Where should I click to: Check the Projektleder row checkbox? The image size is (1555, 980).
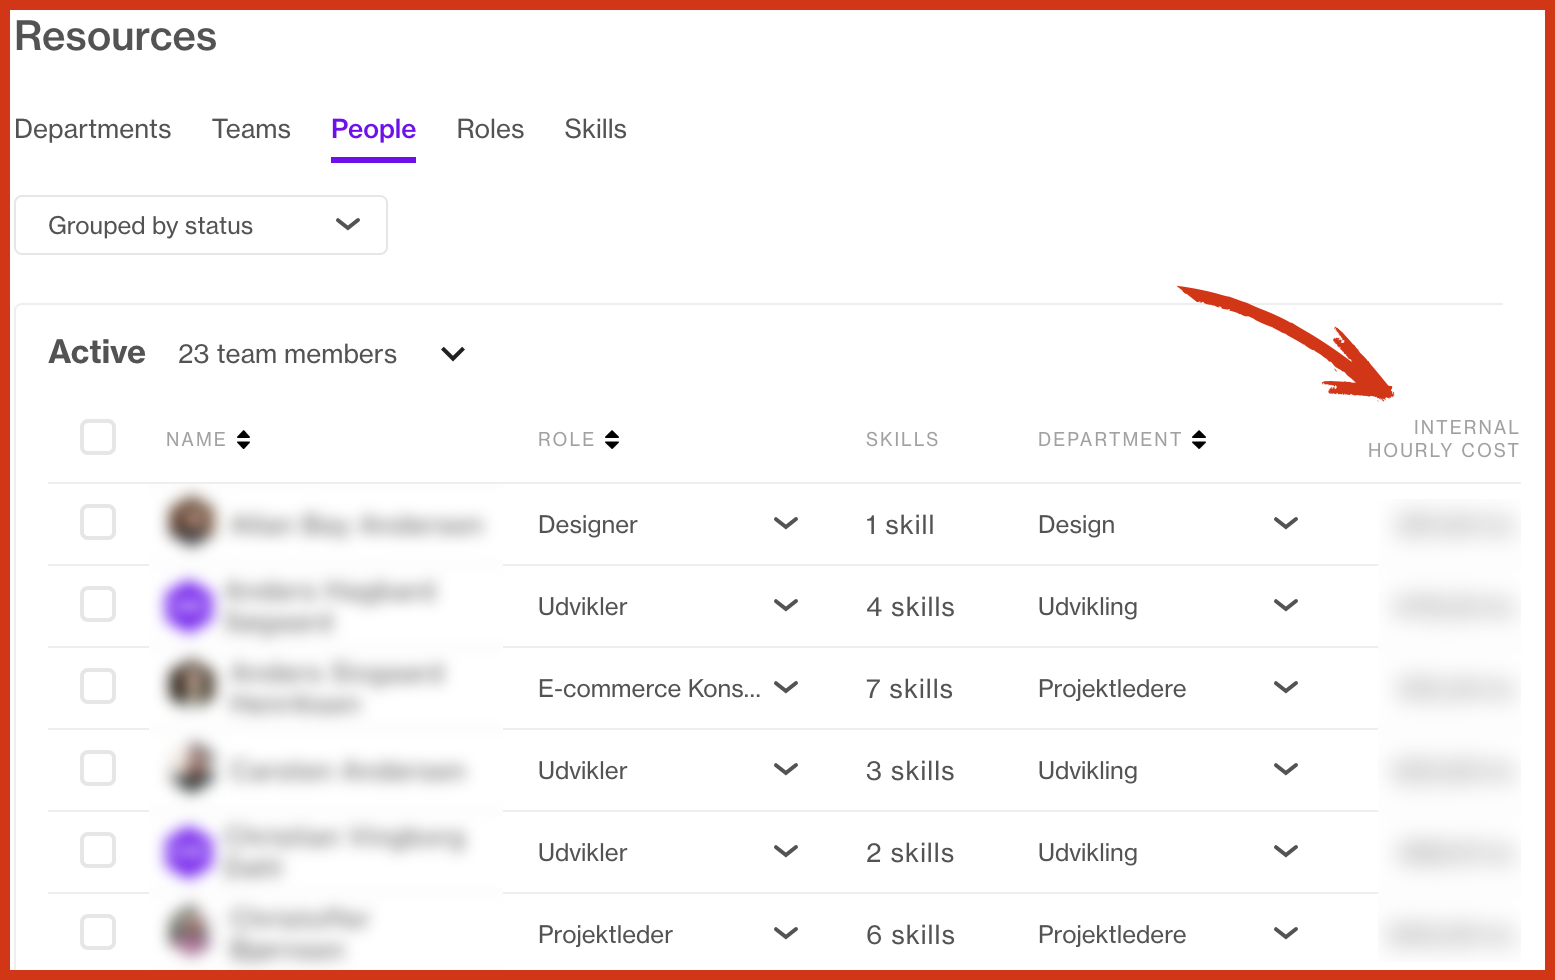click(98, 932)
